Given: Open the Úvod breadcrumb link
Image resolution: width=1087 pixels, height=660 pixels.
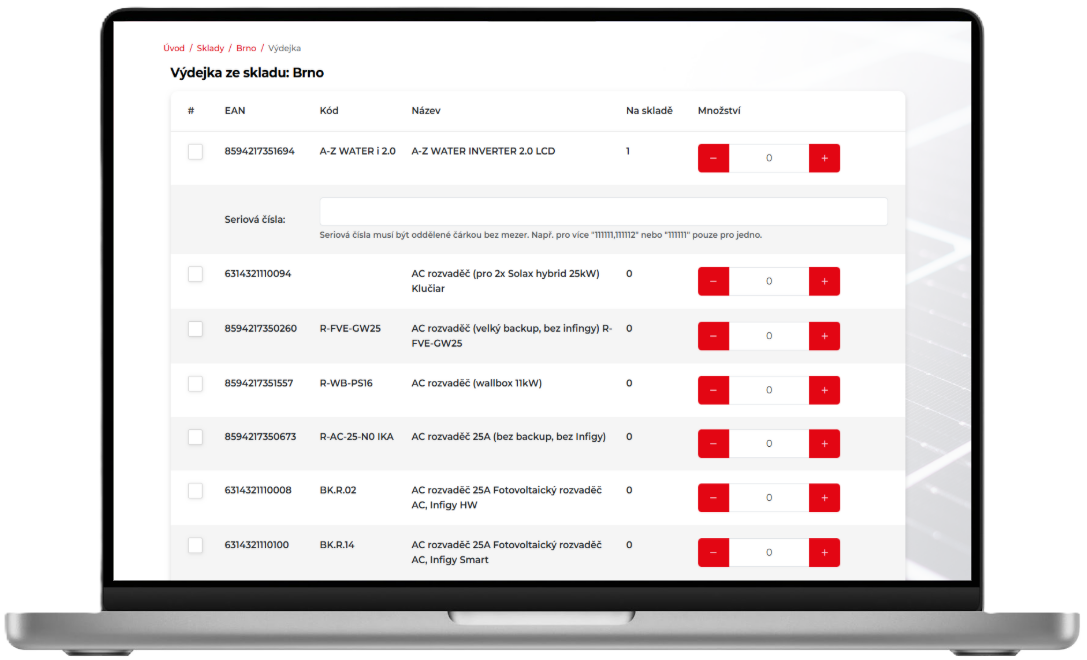Looking at the screenshot, I should 174,48.
